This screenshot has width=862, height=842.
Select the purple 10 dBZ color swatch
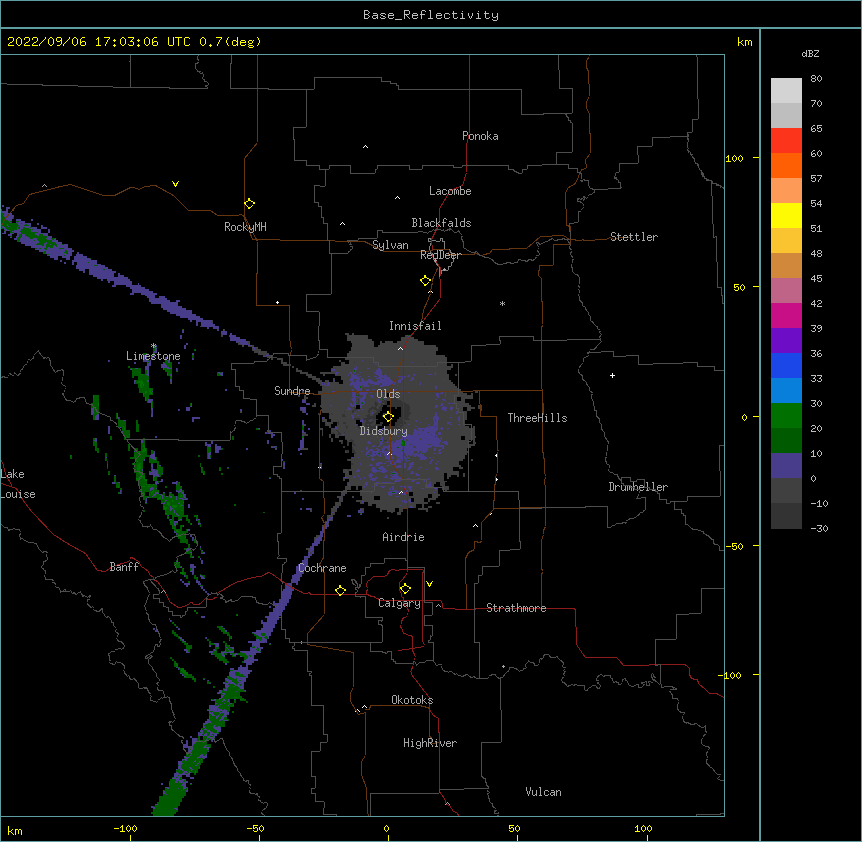coord(786,466)
